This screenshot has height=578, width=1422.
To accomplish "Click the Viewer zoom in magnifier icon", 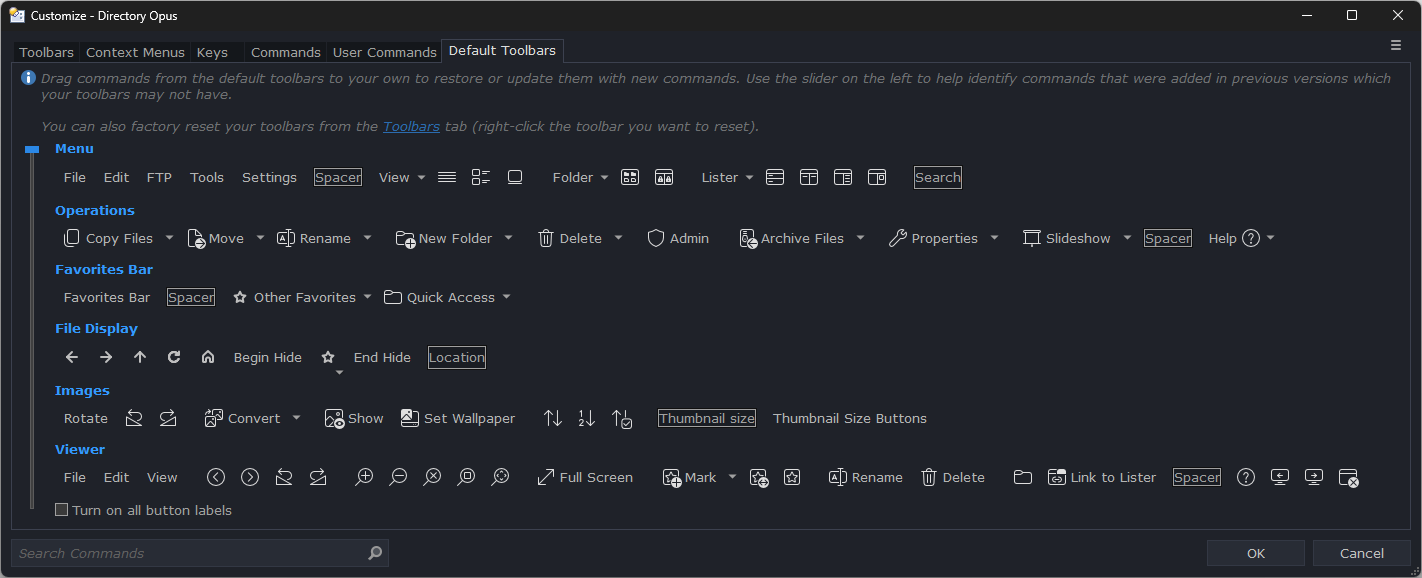I will tap(364, 477).
